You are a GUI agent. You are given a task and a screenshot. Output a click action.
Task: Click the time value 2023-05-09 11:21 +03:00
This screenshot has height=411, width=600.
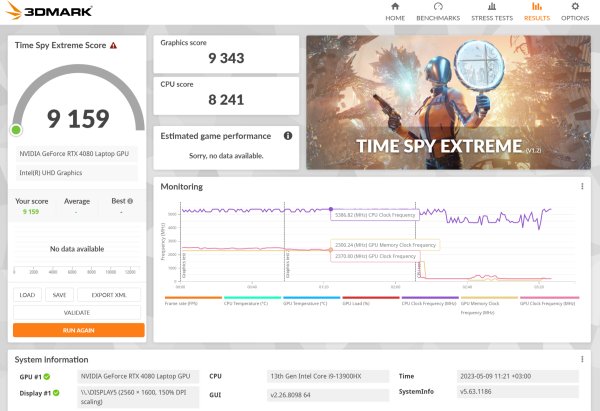pyautogui.click(x=518, y=376)
